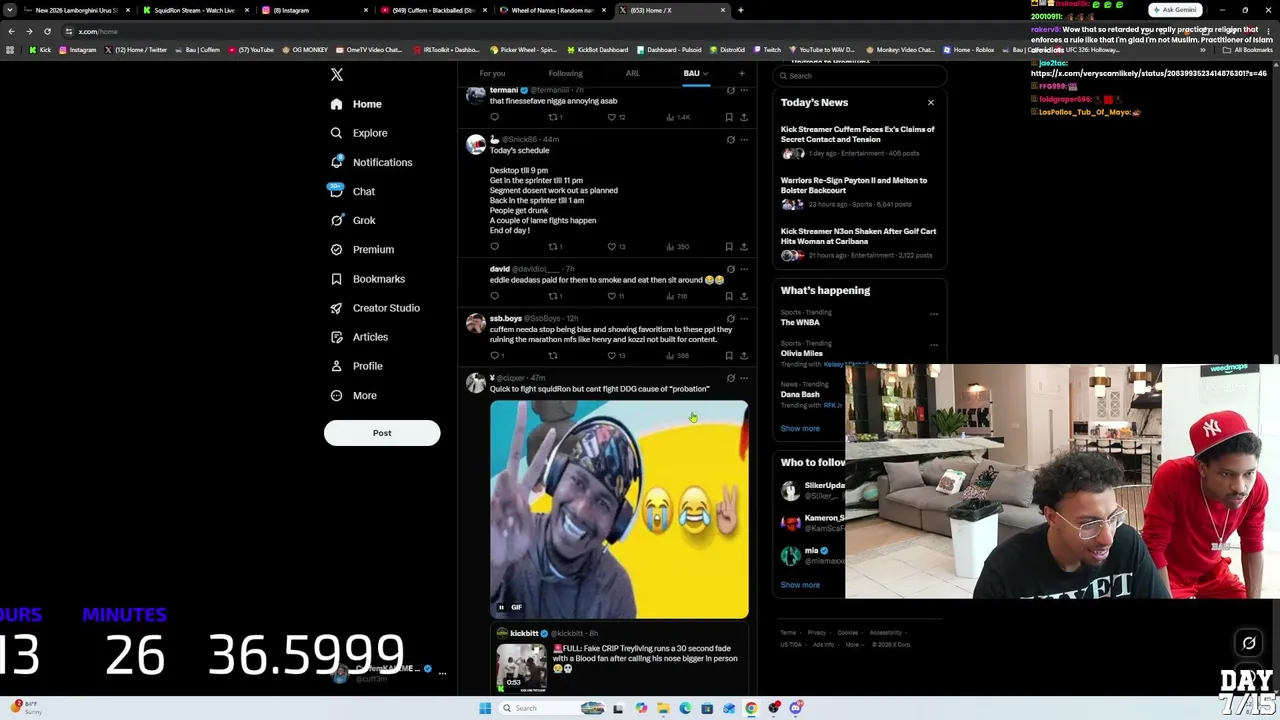Switch to the Instagram browser tab
The height and width of the screenshot is (720, 1280).
coord(314,10)
